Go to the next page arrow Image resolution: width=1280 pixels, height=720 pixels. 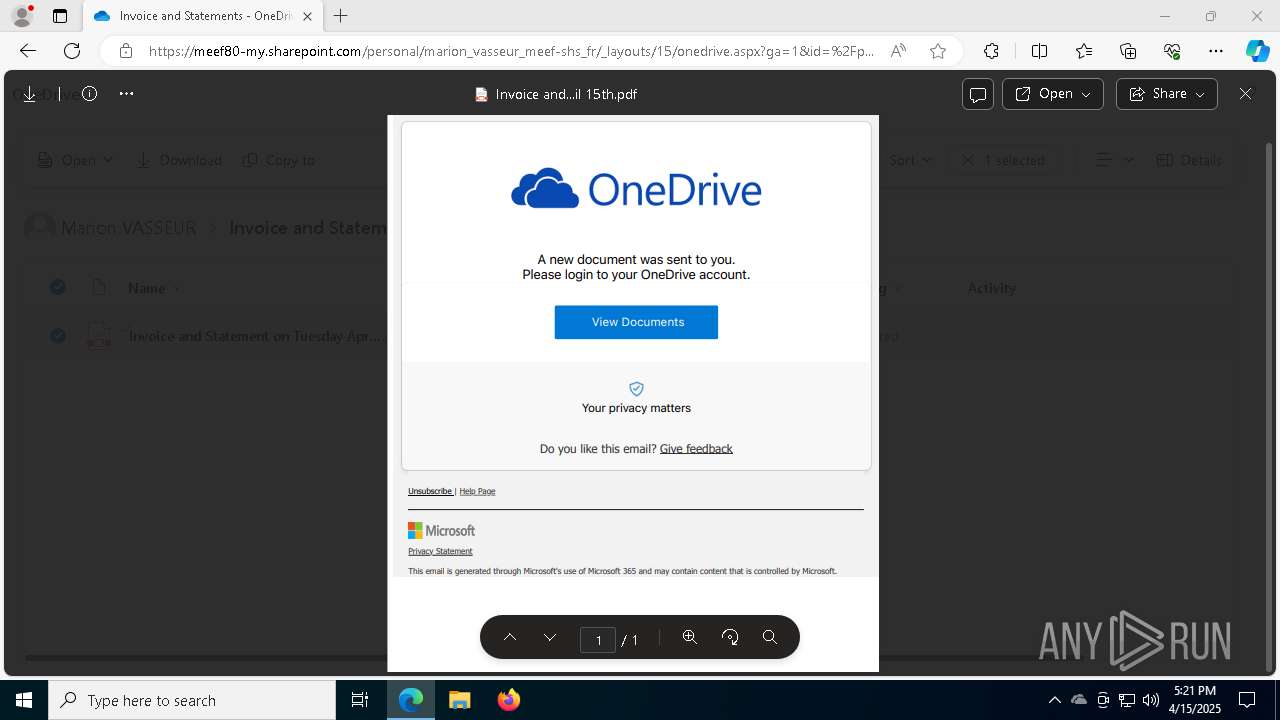pyautogui.click(x=550, y=637)
